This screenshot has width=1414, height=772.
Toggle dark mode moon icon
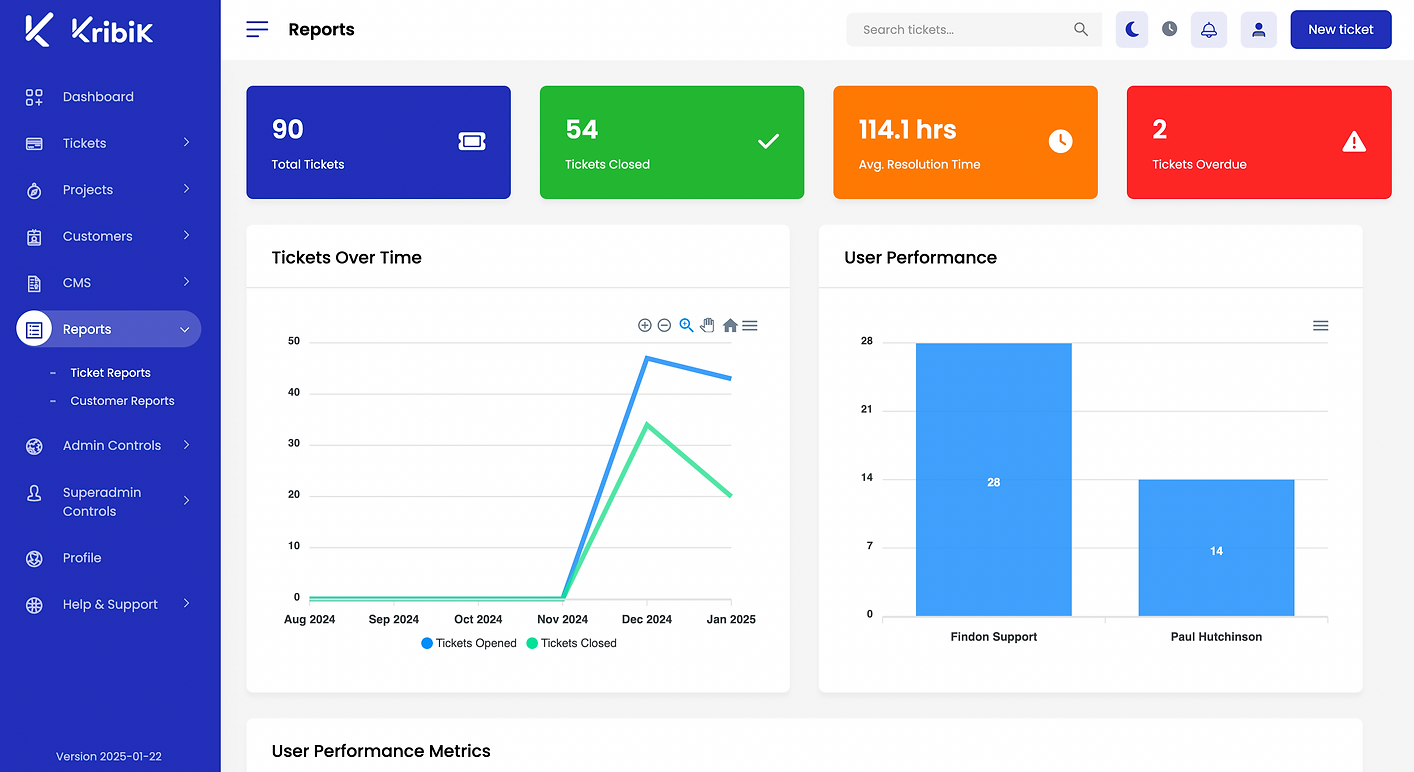tap(1132, 30)
